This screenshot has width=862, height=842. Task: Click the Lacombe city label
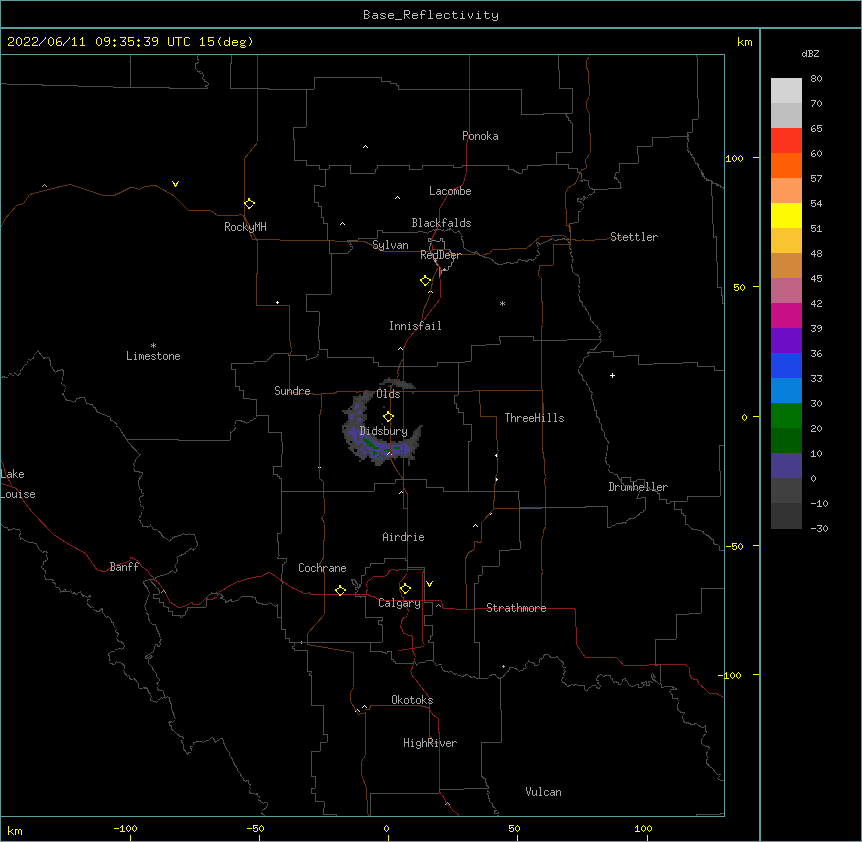(x=450, y=191)
